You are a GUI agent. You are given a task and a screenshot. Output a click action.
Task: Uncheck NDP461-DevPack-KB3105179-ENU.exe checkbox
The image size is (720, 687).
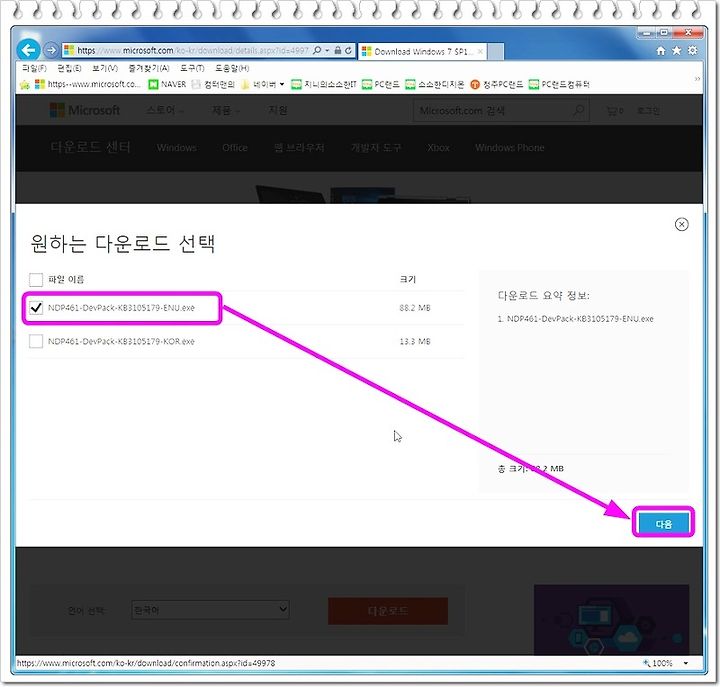(36, 307)
